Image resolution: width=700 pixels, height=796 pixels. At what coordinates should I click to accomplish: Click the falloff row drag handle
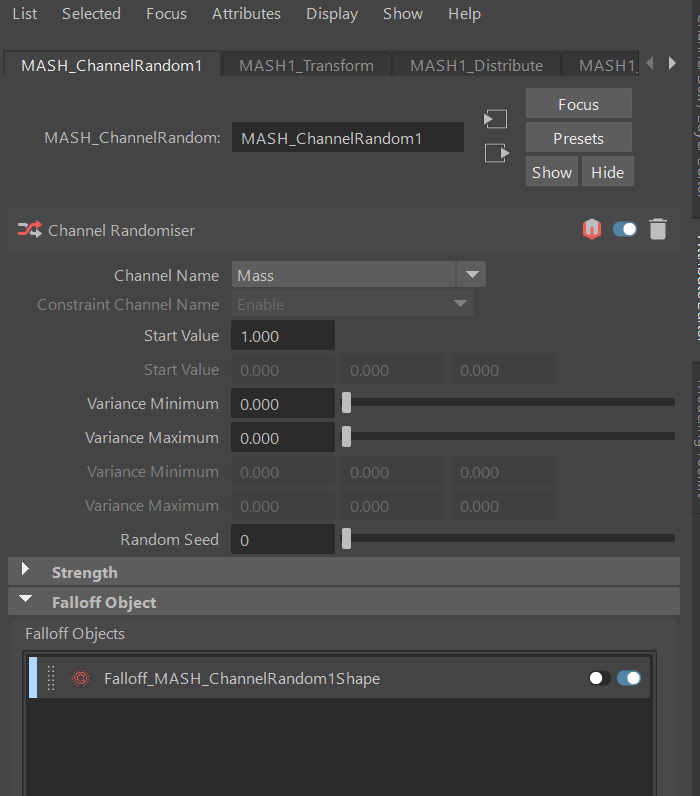51,678
